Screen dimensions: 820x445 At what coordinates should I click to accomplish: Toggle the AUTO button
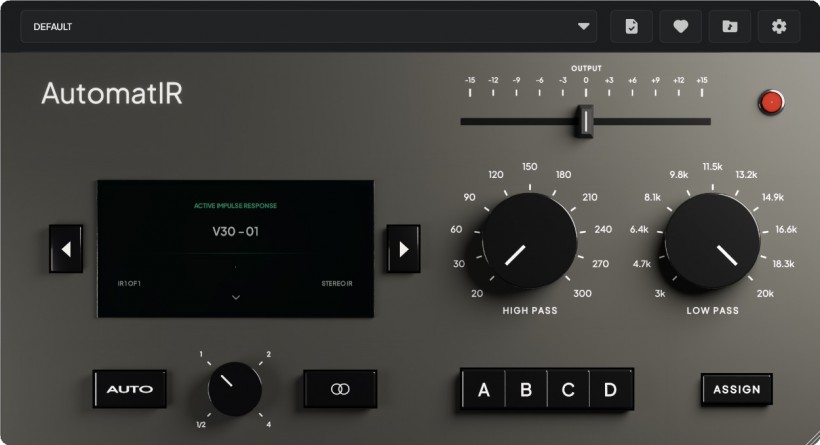[x=130, y=389]
